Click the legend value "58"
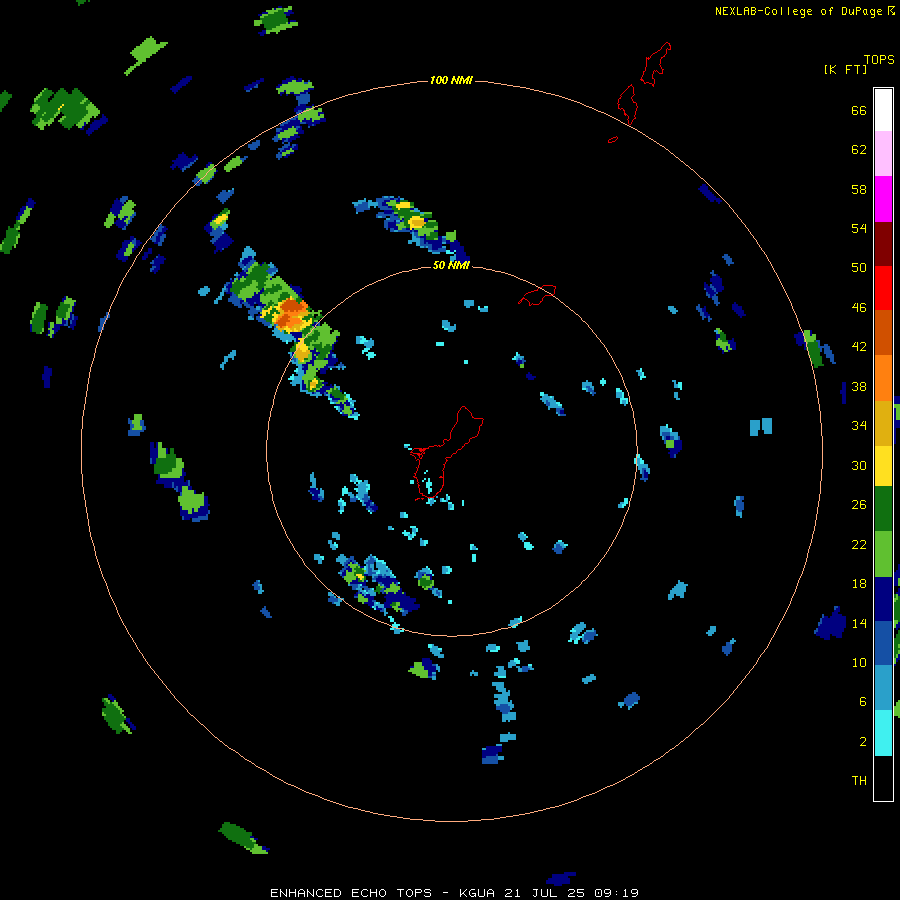 point(859,189)
